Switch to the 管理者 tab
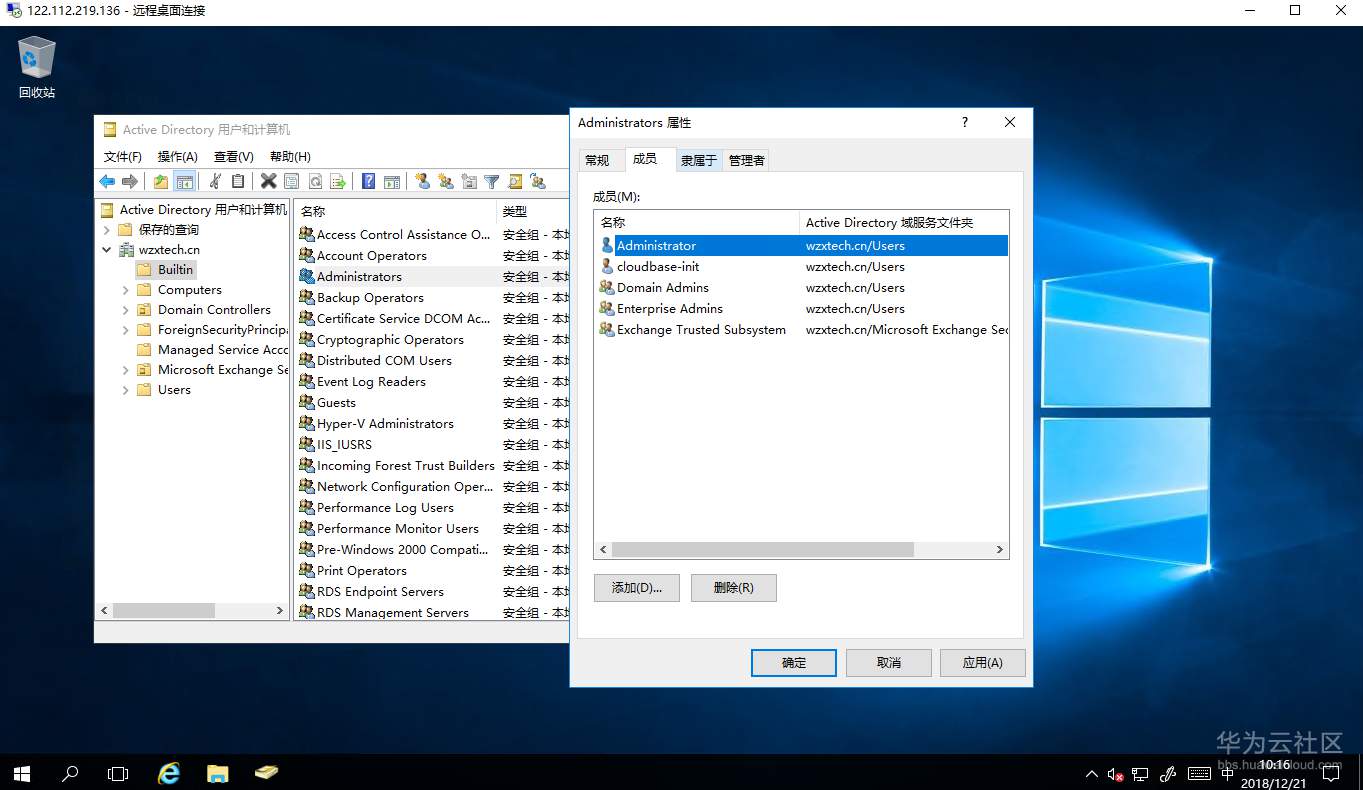Viewport: 1363px width, 790px height. click(746, 160)
